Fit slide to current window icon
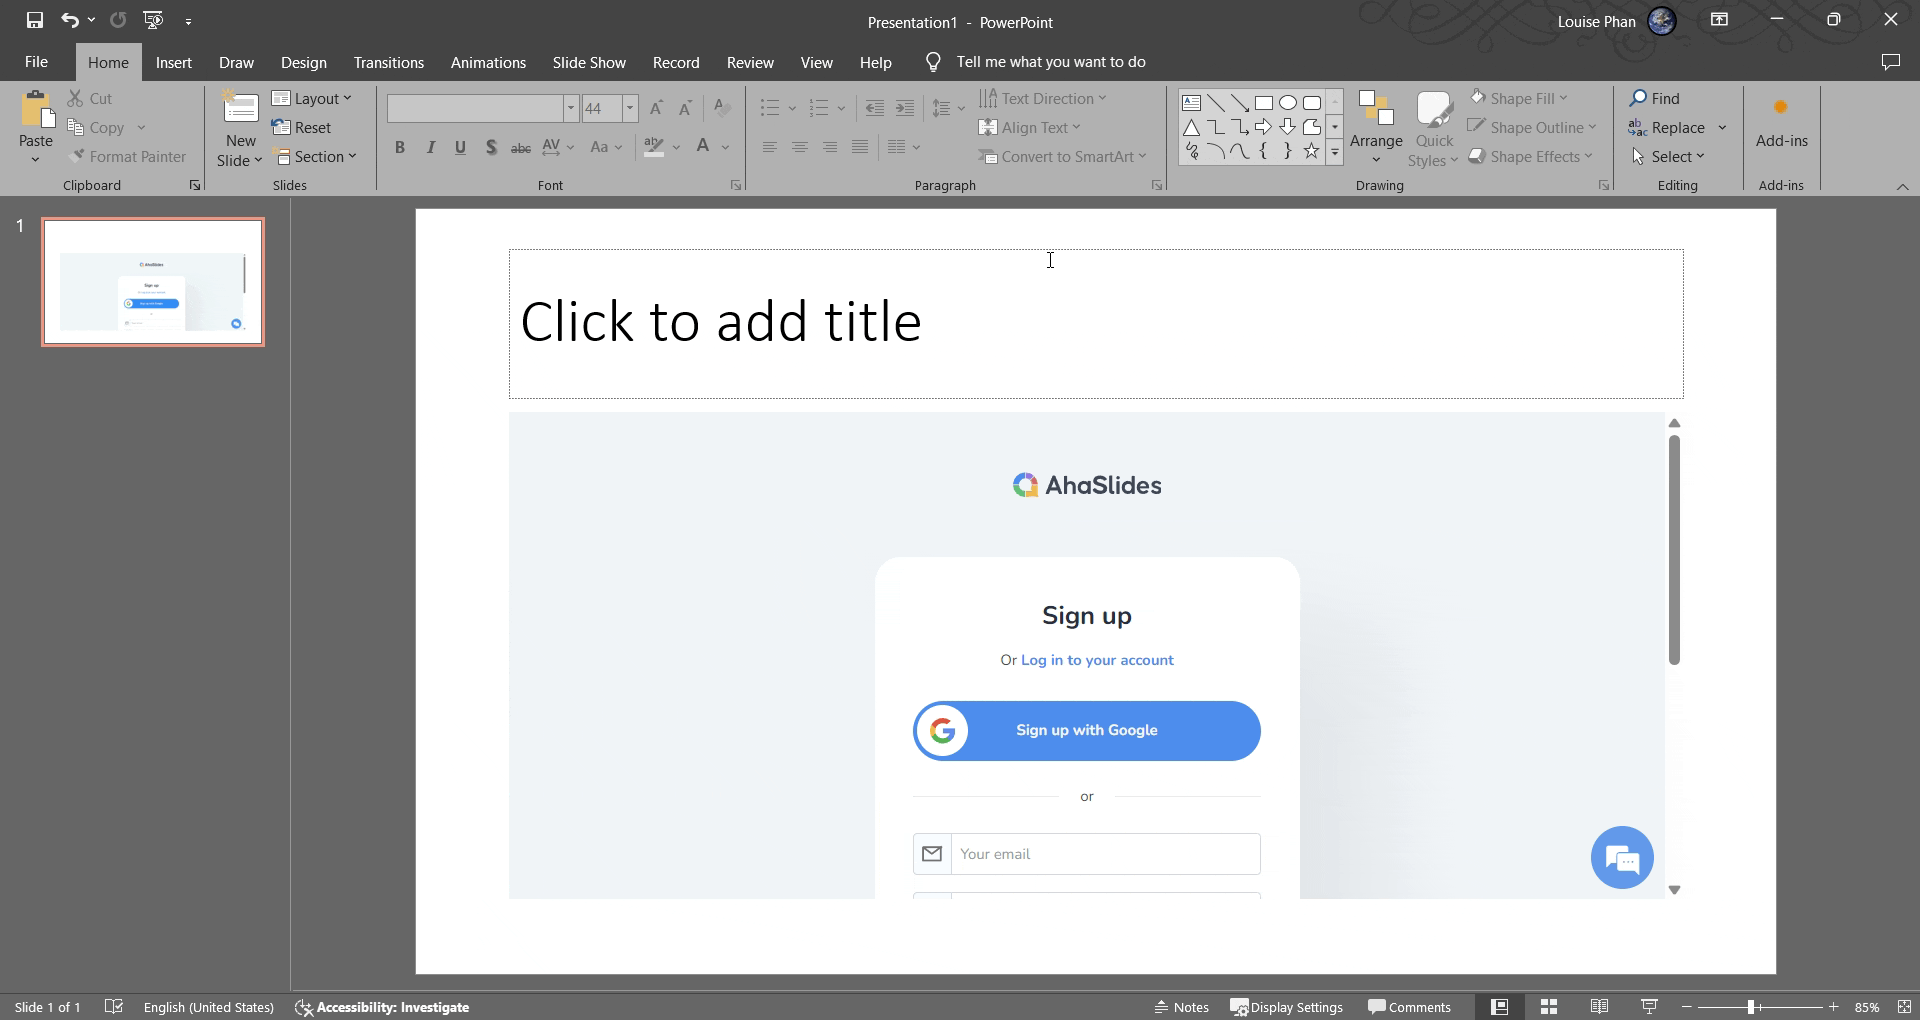Viewport: 1920px width, 1020px height. pos(1904,1007)
